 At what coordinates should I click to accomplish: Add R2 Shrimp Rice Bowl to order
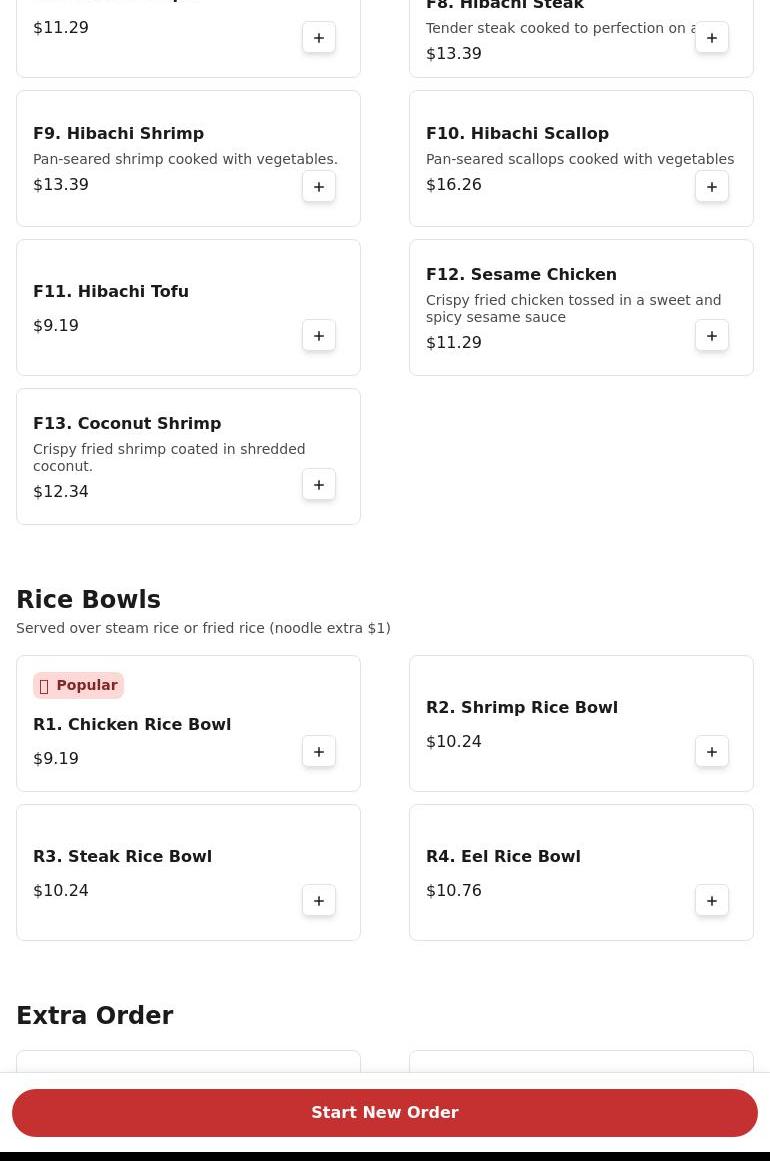[712, 752]
